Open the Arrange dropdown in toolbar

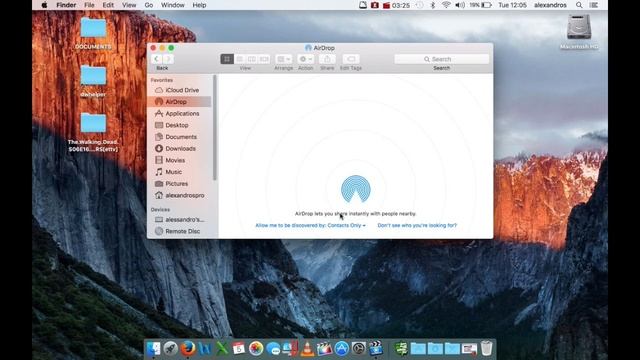(x=283, y=59)
